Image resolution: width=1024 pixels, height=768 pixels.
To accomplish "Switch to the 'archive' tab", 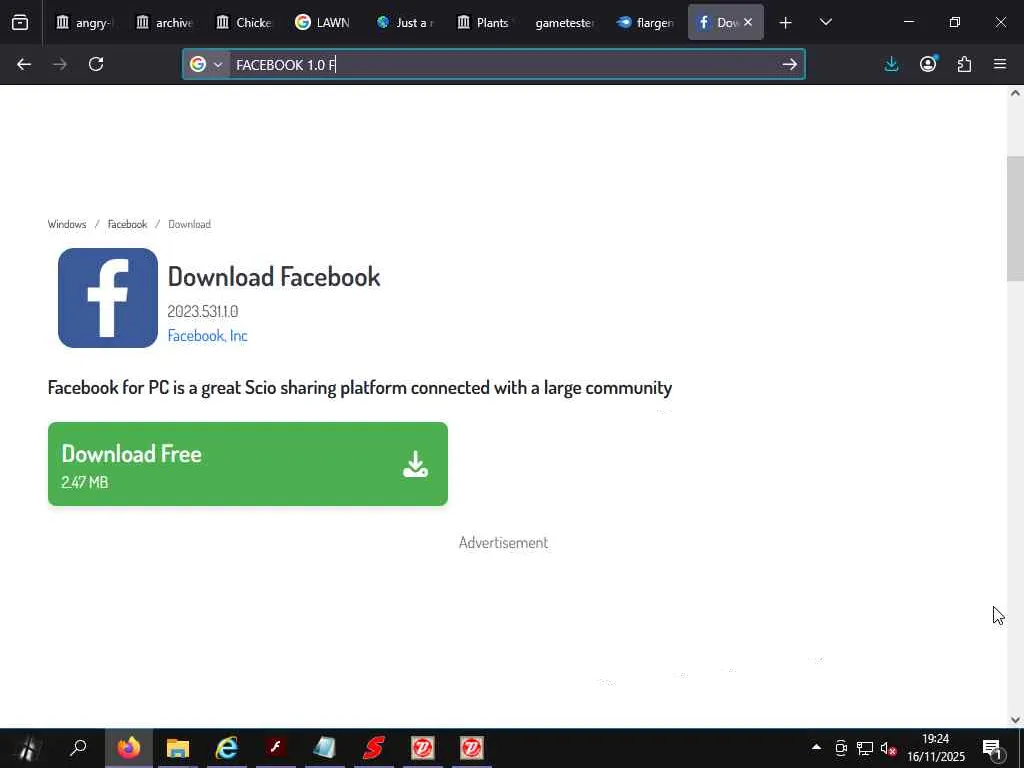I will pyautogui.click(x=163, y=22).
